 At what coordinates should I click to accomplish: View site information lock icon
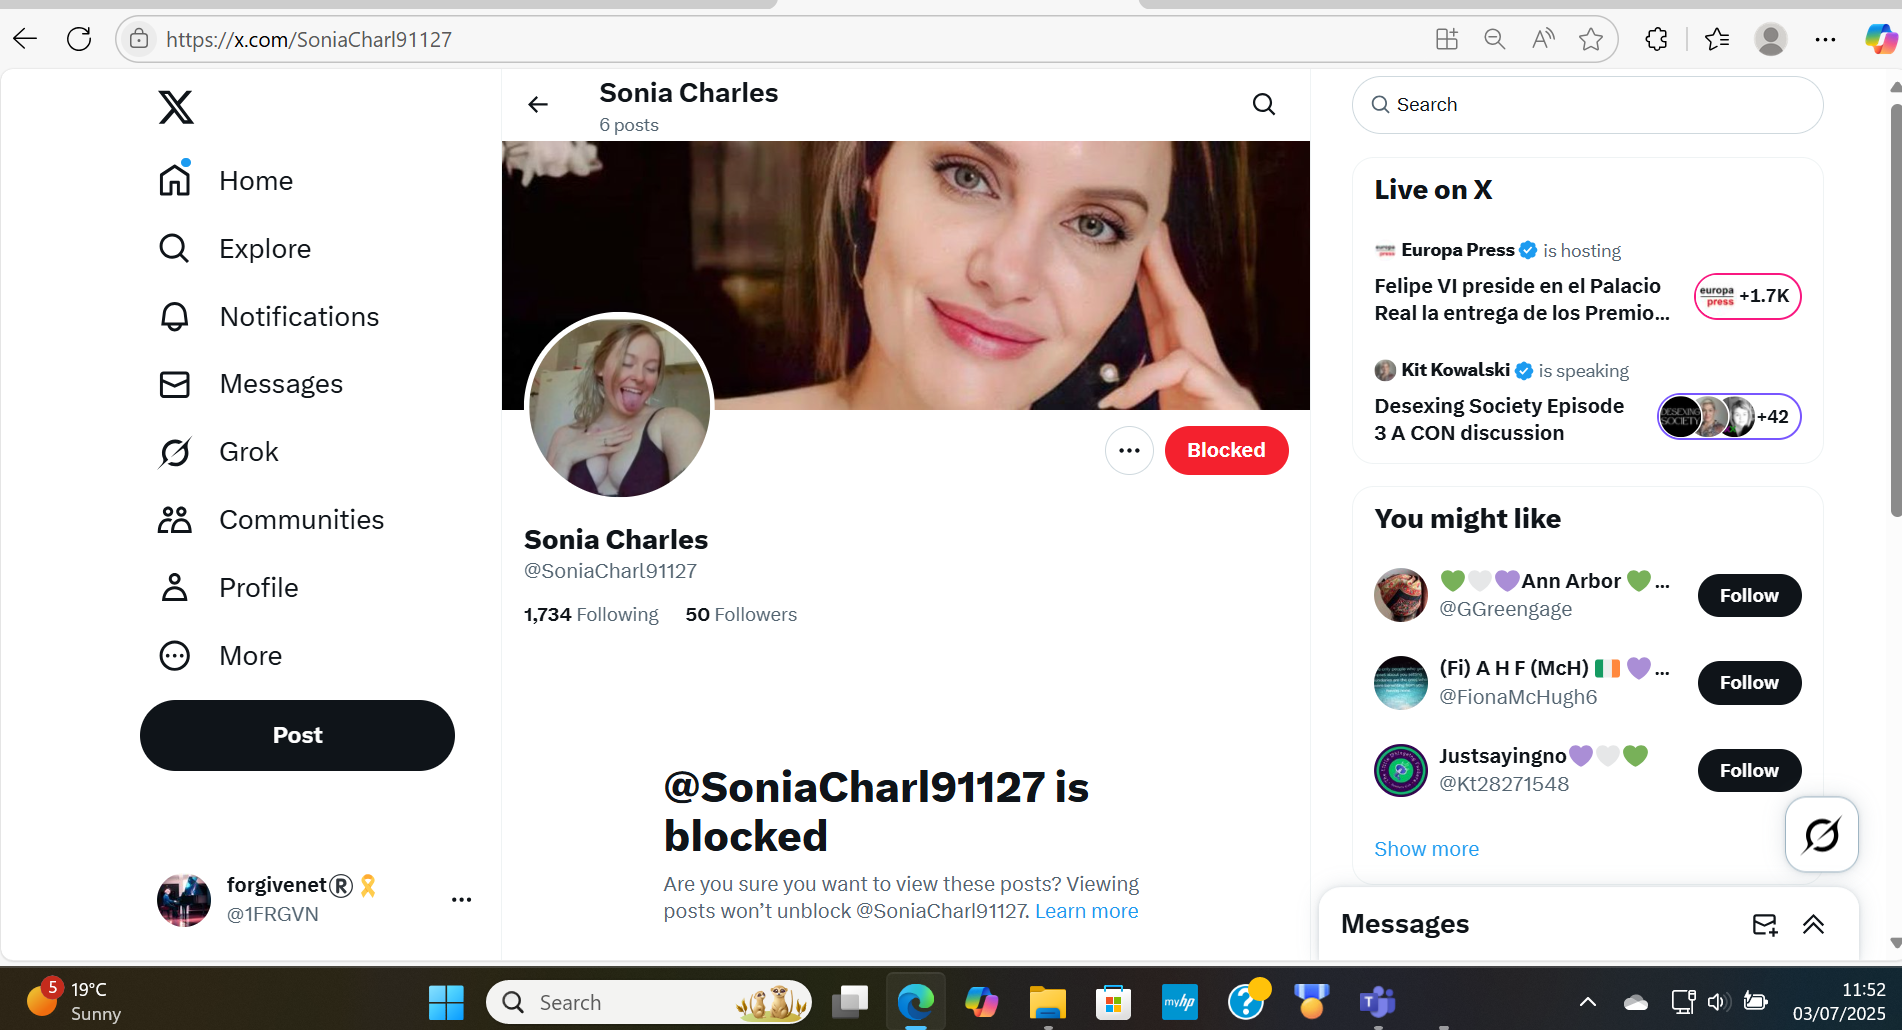[x=139, y=39]
